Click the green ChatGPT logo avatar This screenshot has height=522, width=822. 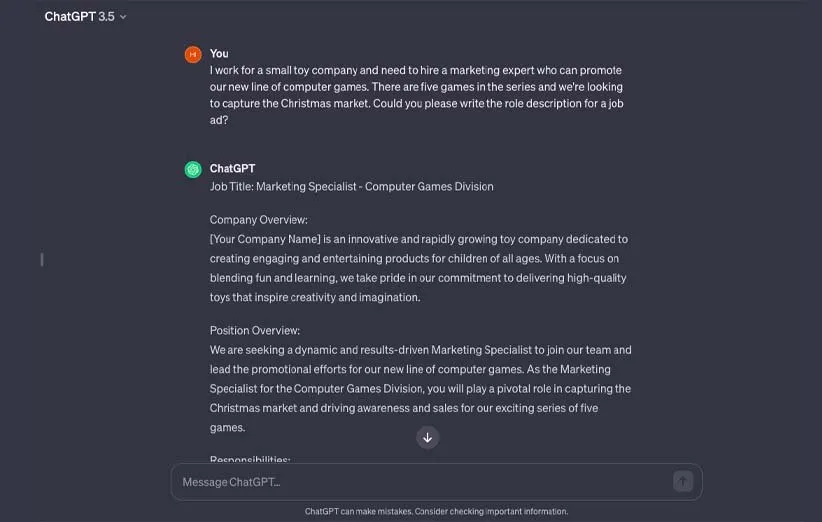(x=193, y=169)
